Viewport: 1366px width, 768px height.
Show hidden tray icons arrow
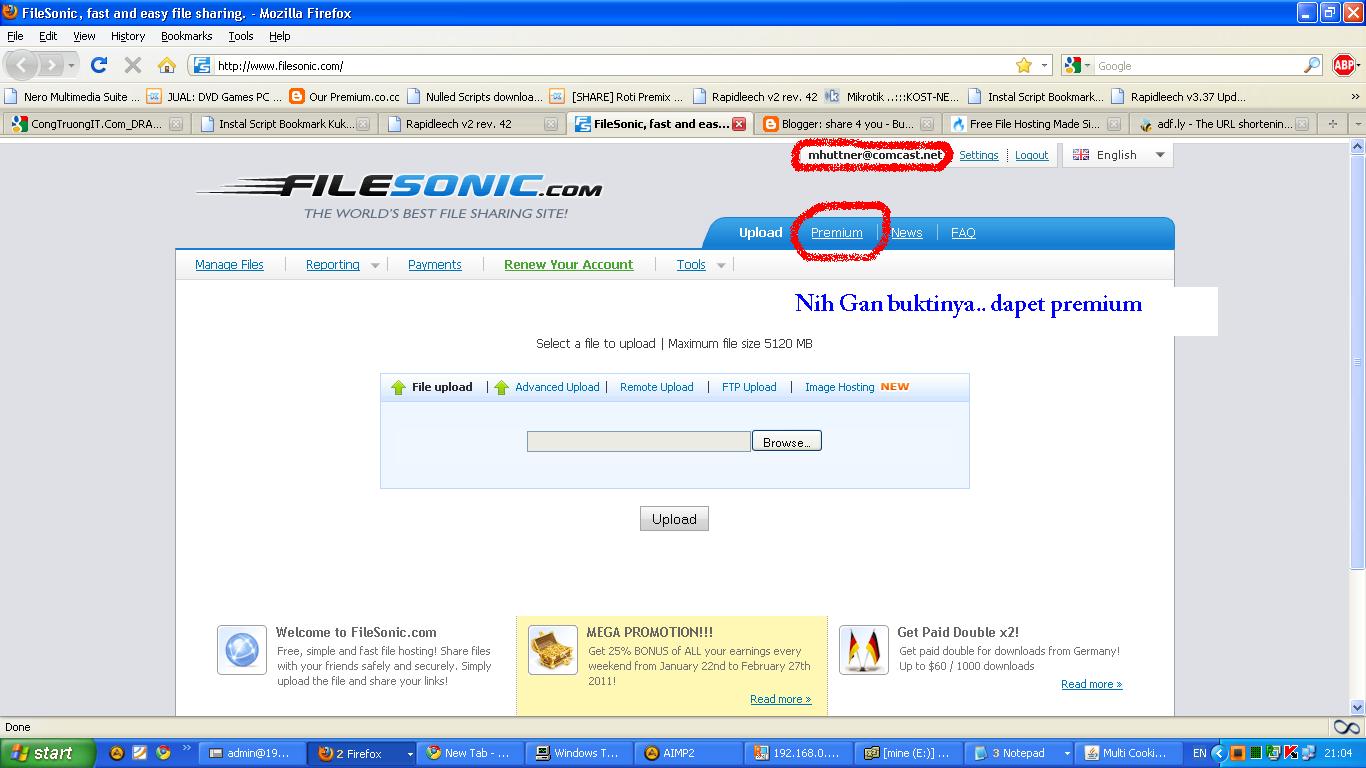[1219, 753]
